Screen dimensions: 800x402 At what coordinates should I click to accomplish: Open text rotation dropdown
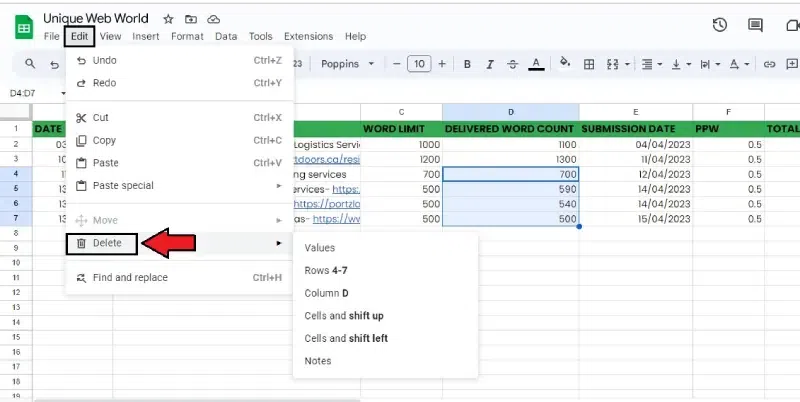[739, 64]
